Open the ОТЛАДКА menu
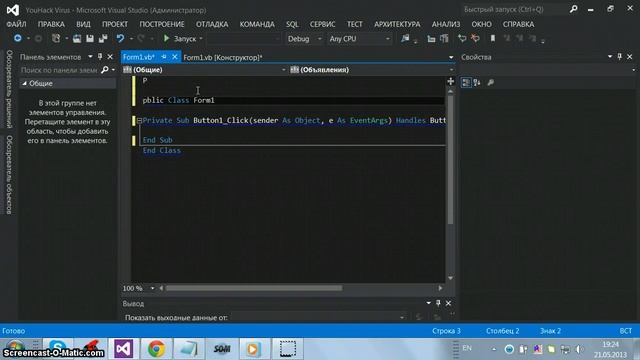Image resolution: width=640 pixels, height=360 pixels. (x=212, y=24)
